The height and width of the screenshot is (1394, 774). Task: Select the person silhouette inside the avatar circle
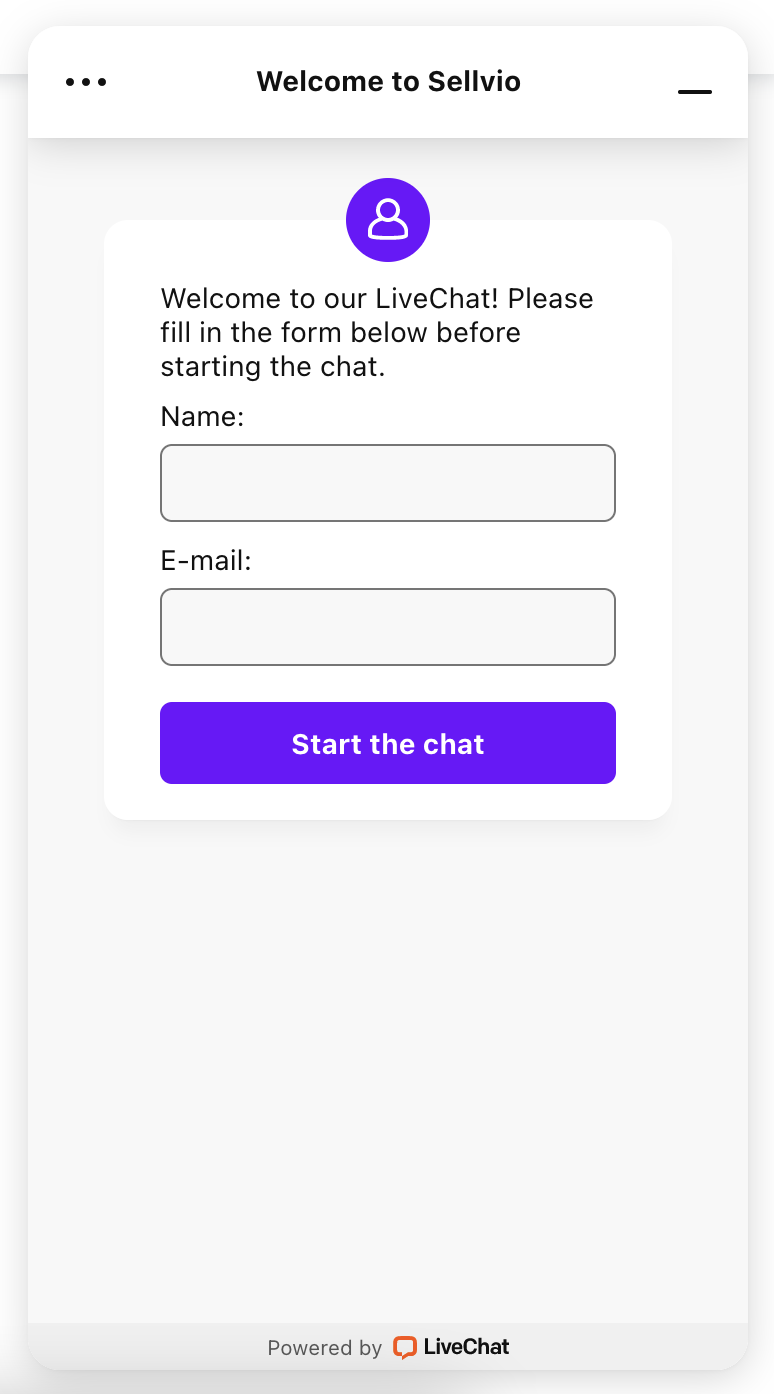pos(388,219)
